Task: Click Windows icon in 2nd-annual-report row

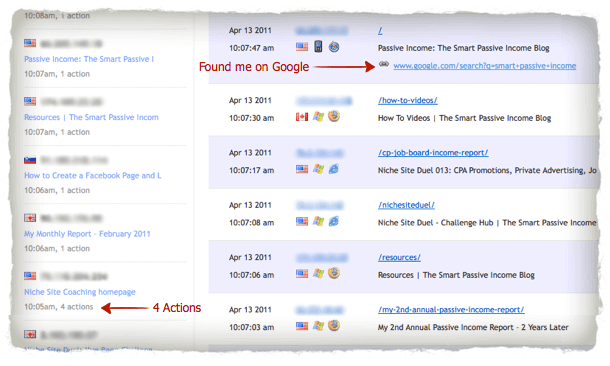Action: tap(318, 326)
